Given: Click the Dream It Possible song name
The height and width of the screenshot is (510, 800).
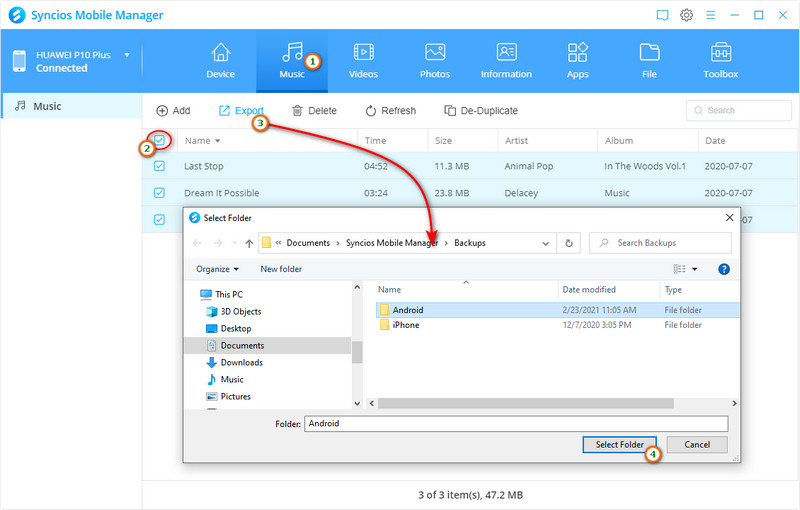Looking at the screenshot, I should (221, 193).
